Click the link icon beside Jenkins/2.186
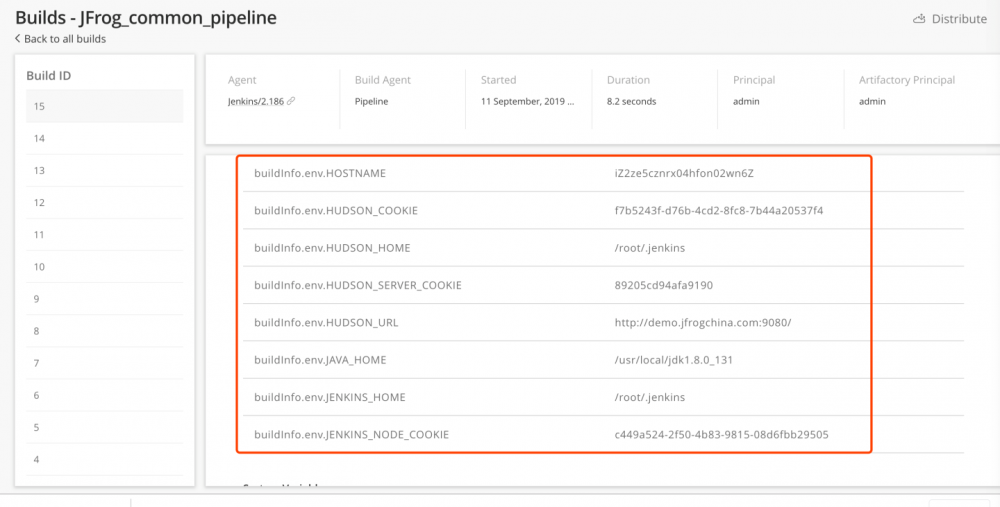 [291, 101]
